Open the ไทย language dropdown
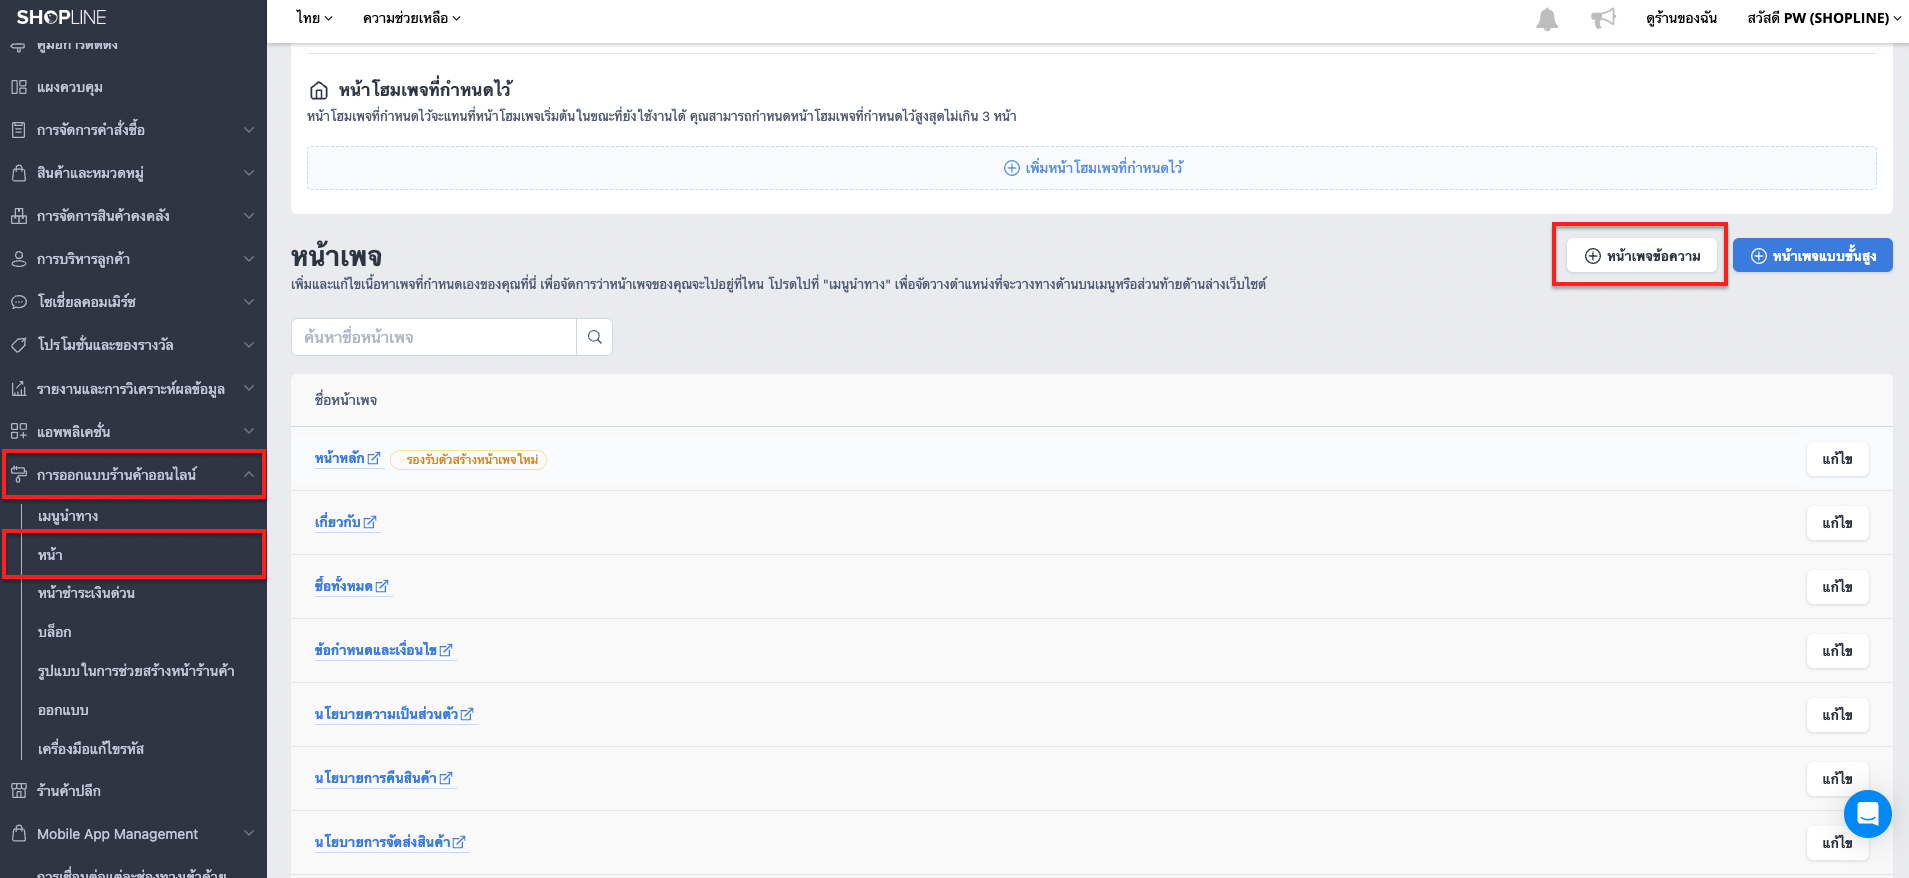 coord(314,18)
